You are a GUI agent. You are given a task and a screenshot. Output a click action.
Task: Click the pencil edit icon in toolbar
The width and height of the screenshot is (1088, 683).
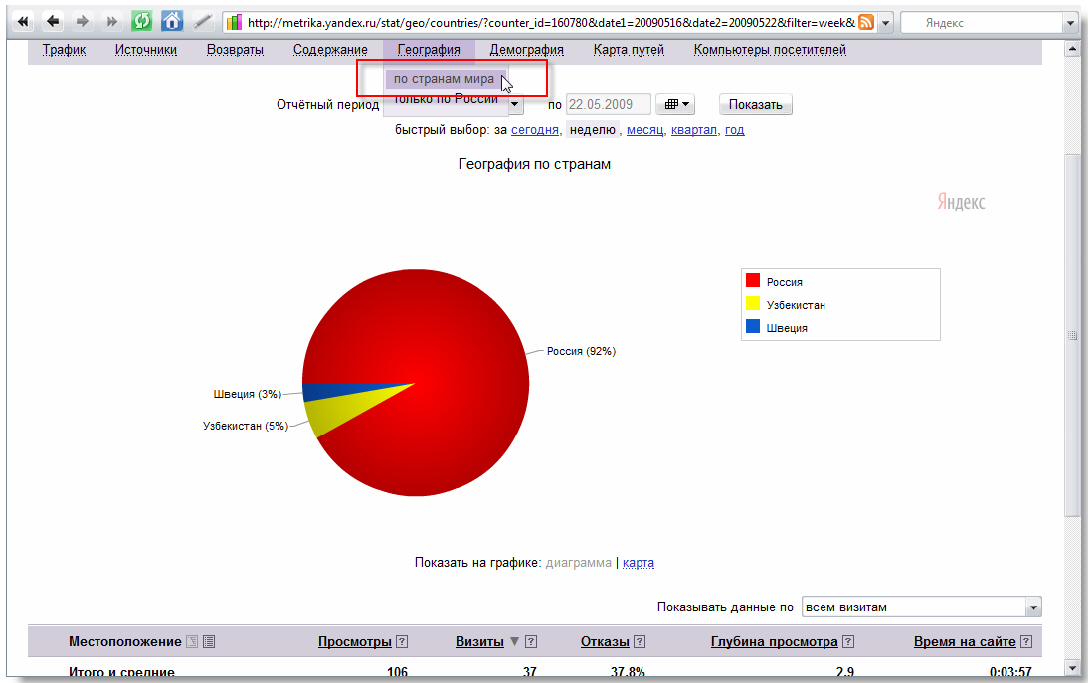coord(202,22)
